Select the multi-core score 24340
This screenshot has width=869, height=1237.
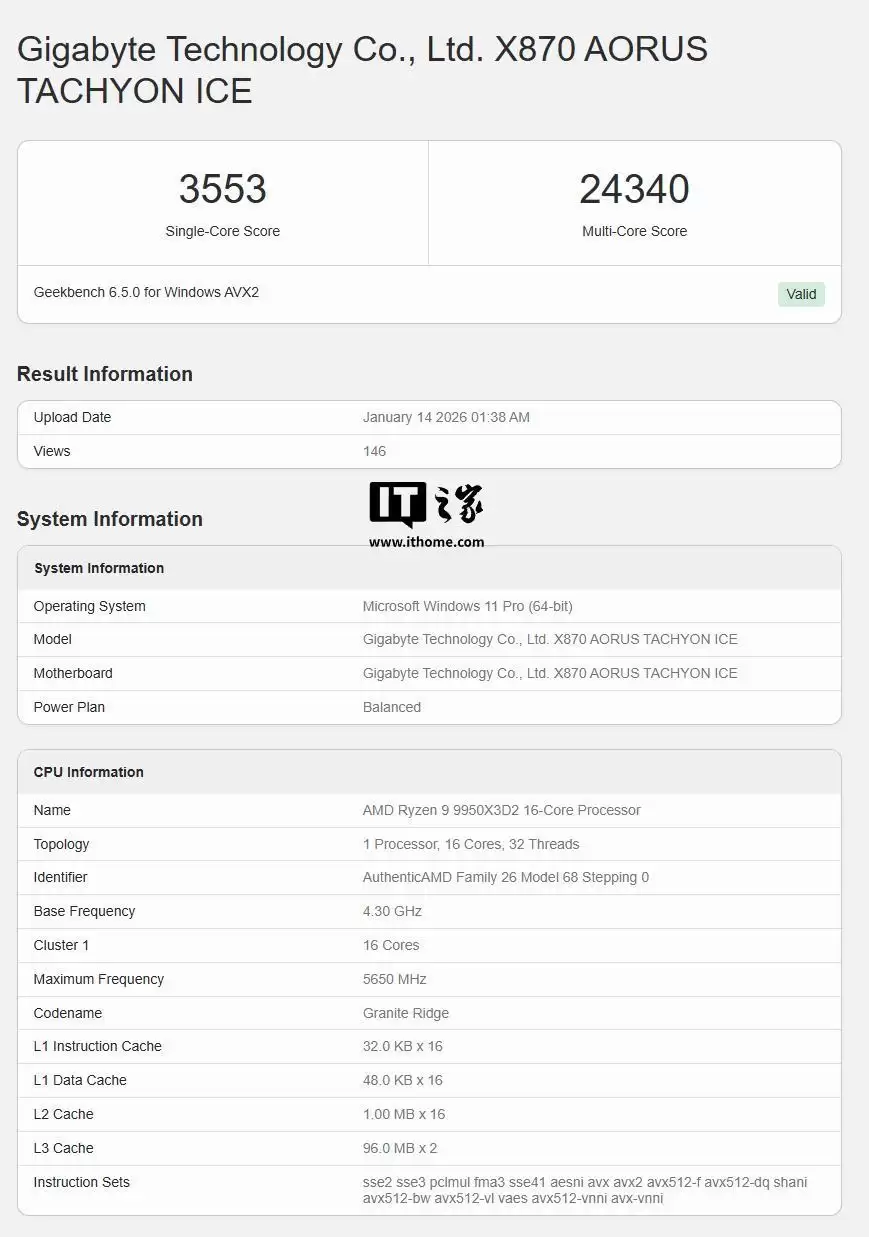click(x=634, y=189)
